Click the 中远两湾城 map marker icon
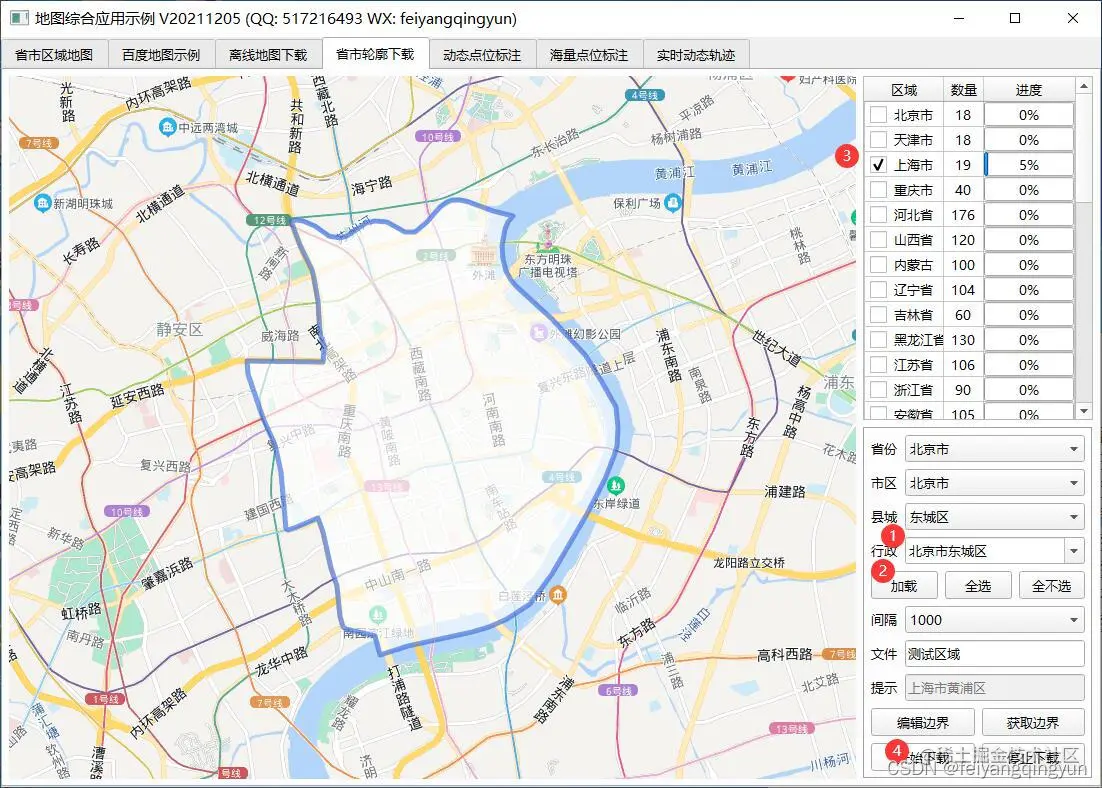This screenshot has height=788, width=1102. click(x=167, y=127)
